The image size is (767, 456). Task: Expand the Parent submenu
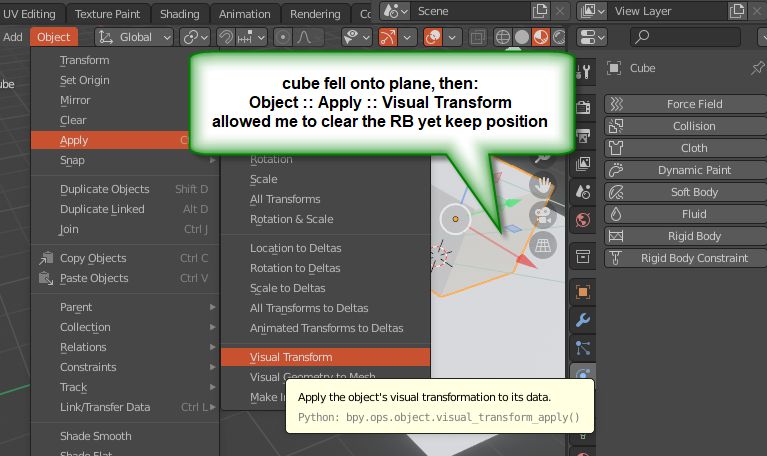pyautogui.click(x=125, y=307)
